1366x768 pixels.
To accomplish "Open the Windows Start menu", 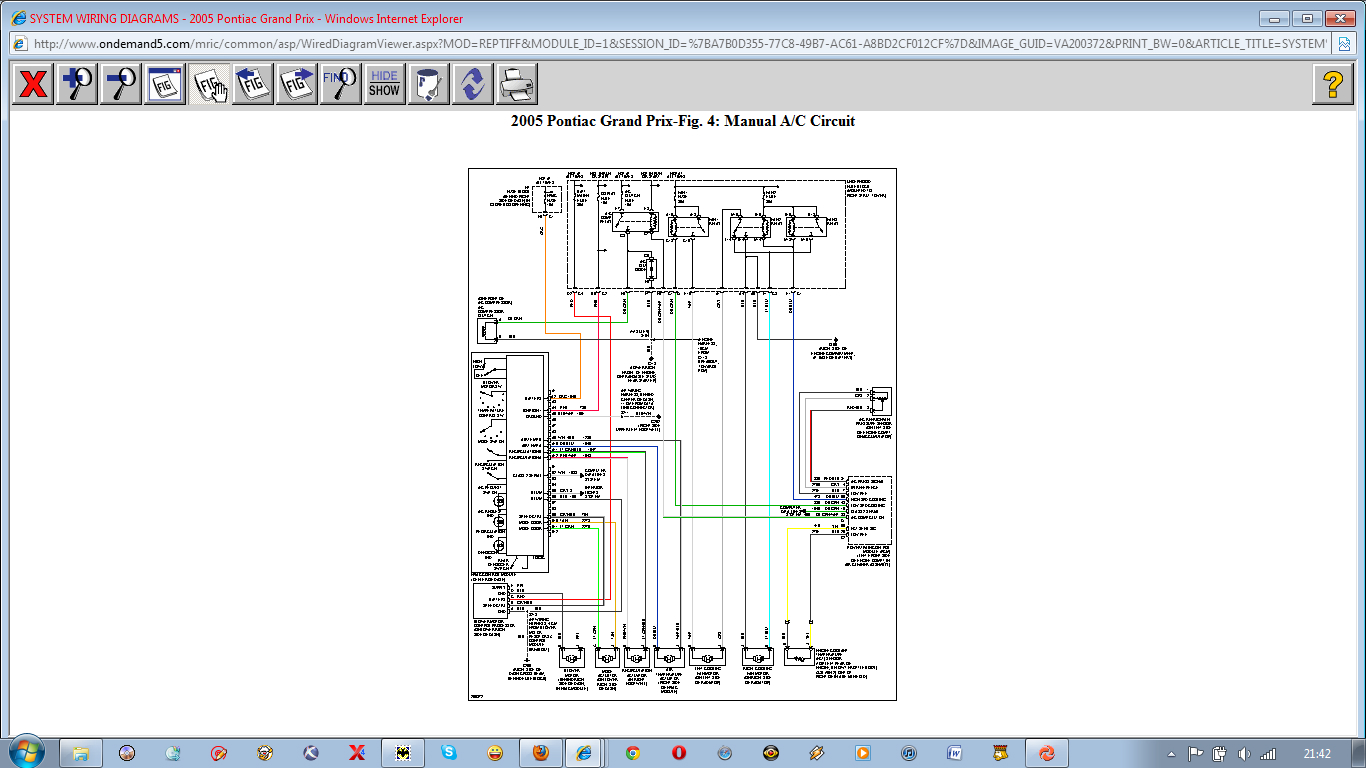I will click(x=26, y=752).
